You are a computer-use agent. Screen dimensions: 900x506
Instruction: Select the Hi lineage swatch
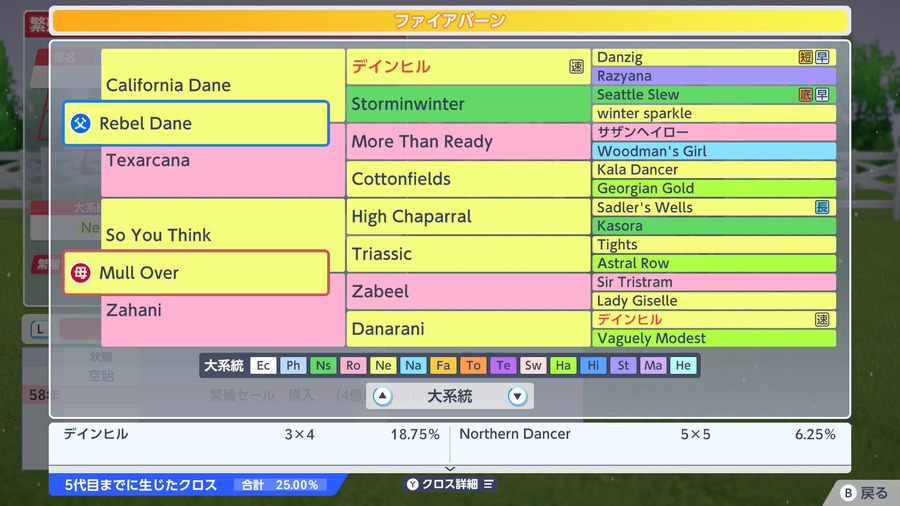593,365
